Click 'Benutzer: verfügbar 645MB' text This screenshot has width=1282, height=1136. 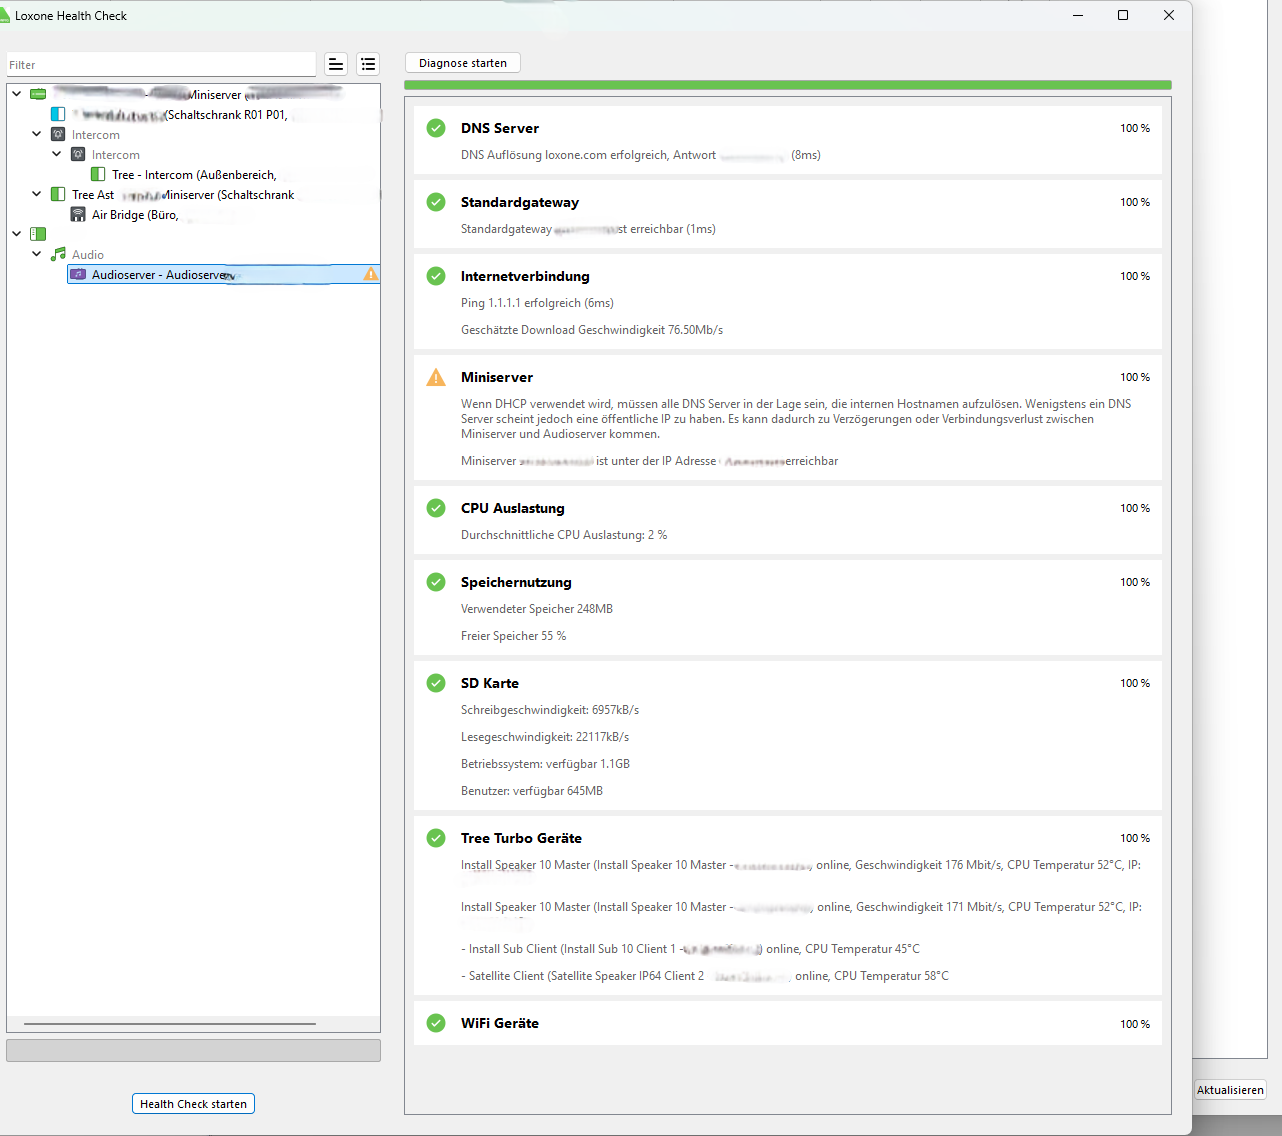point(532,791)
